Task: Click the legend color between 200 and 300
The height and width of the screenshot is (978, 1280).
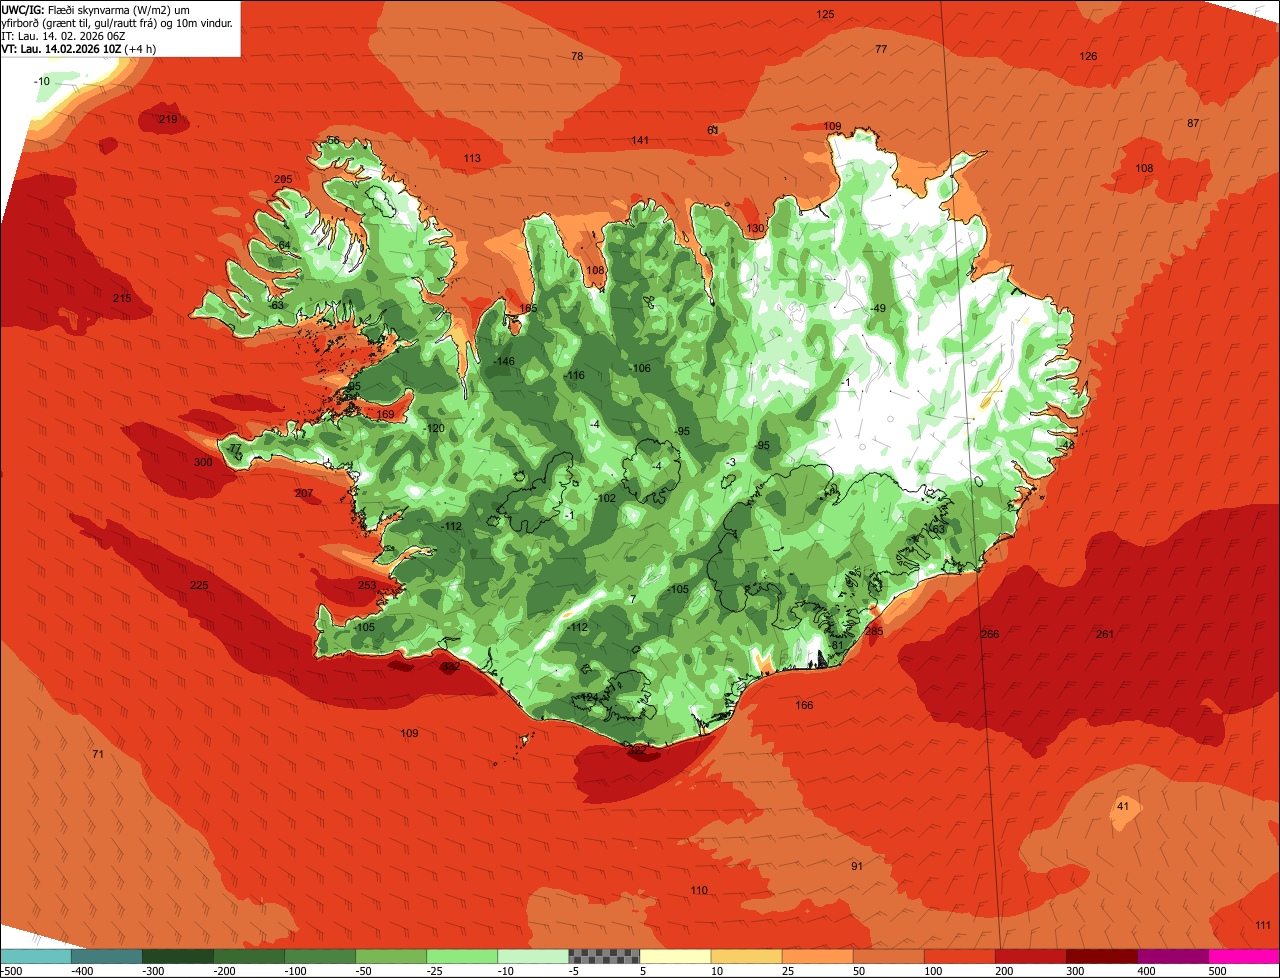Action: pos(1031,956)
